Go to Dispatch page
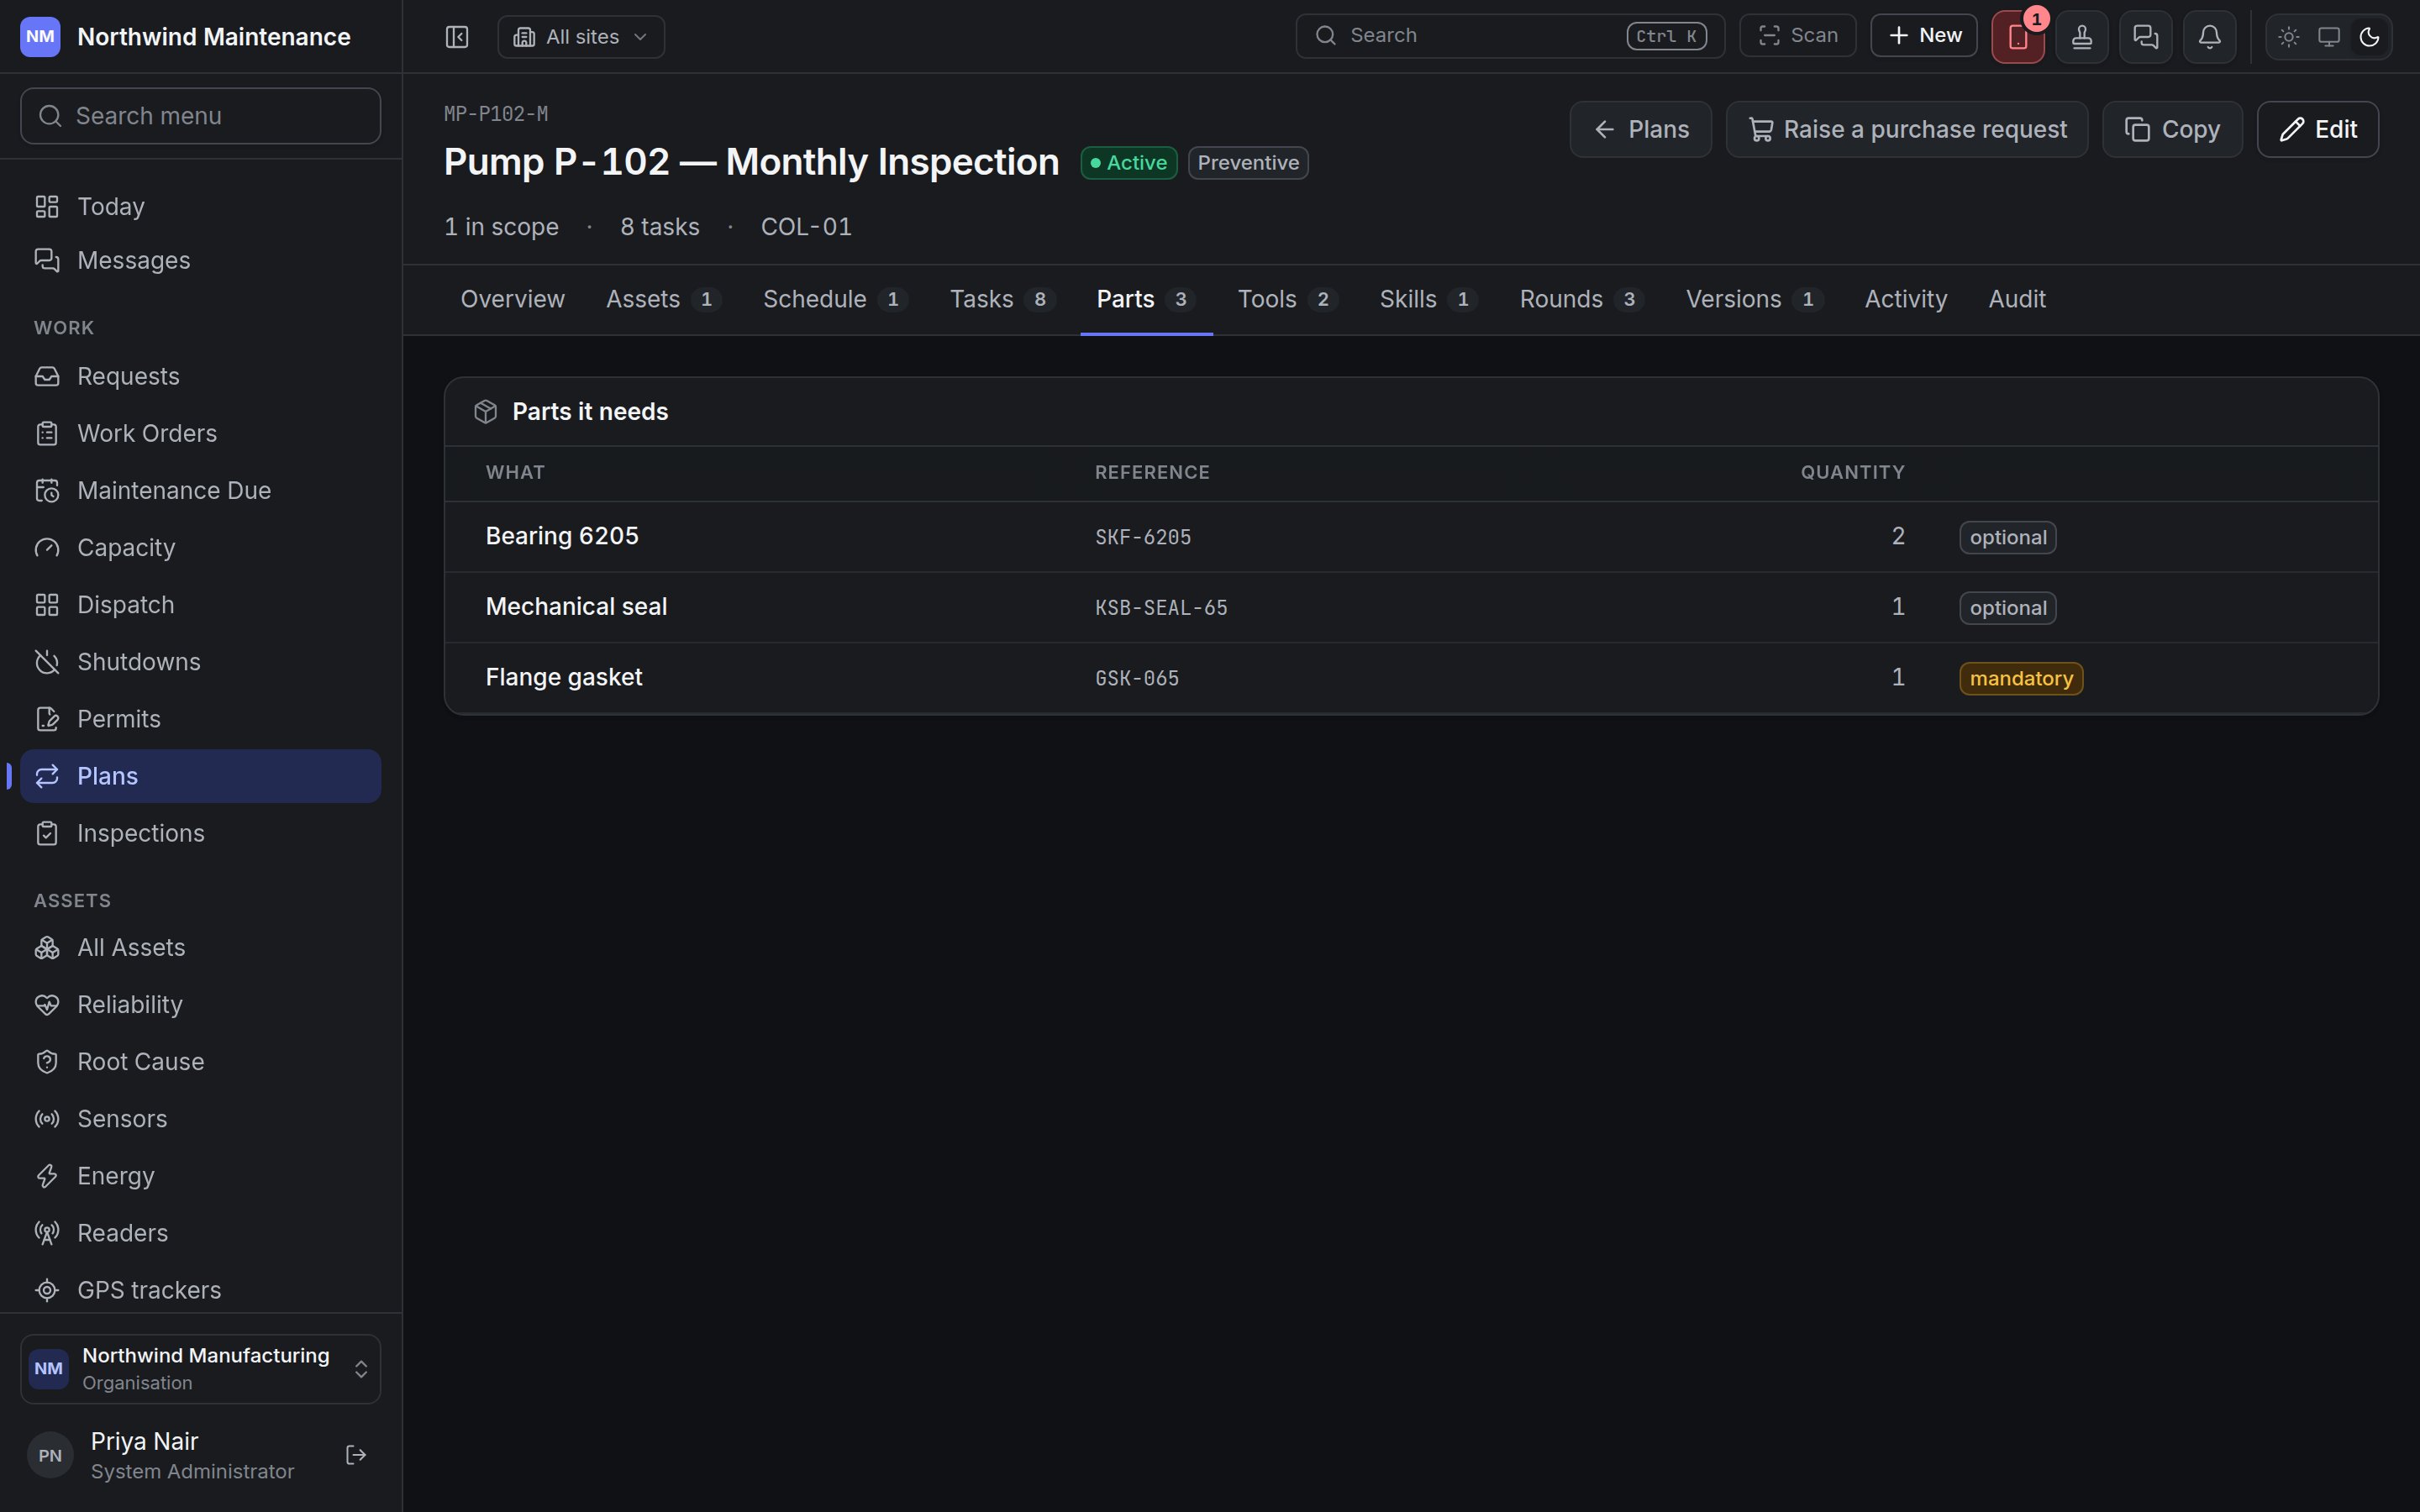 200,605
